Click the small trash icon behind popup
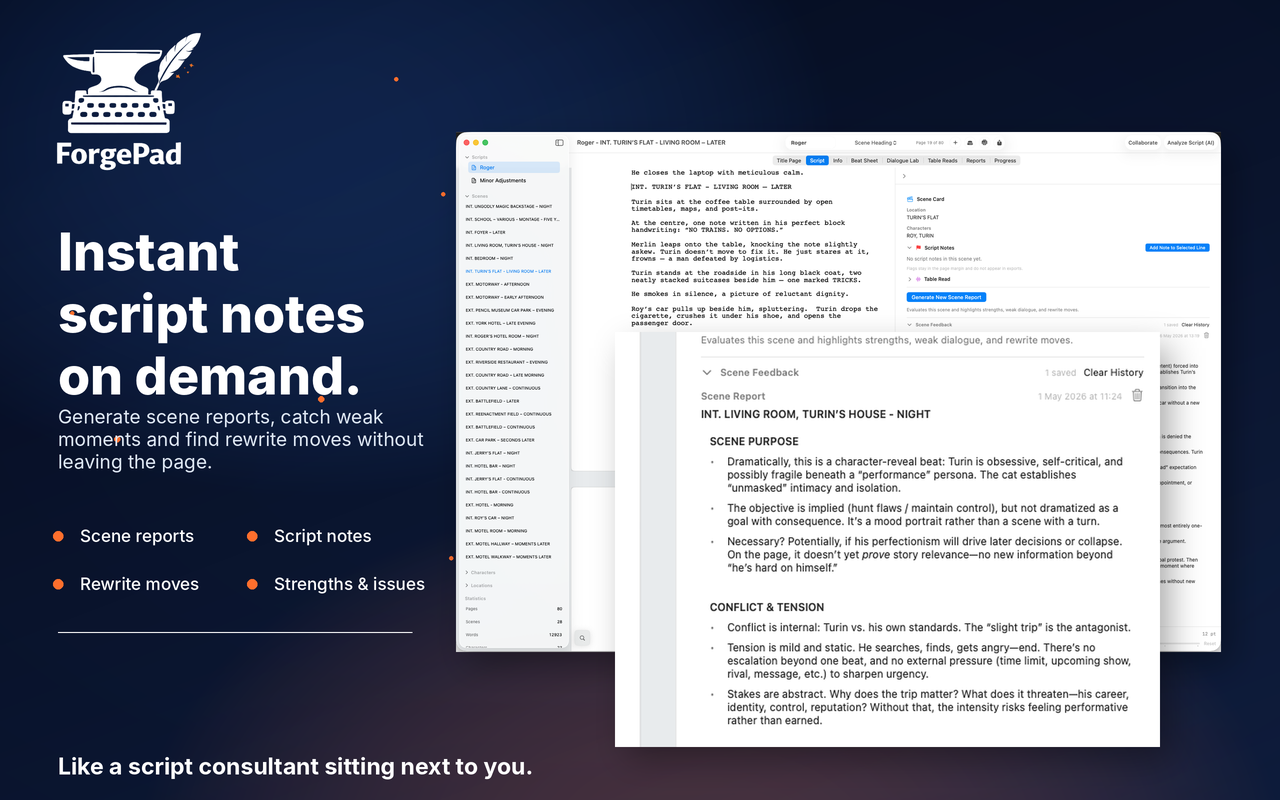This screenshot has width=1280, height=800. coord(1207,335)
